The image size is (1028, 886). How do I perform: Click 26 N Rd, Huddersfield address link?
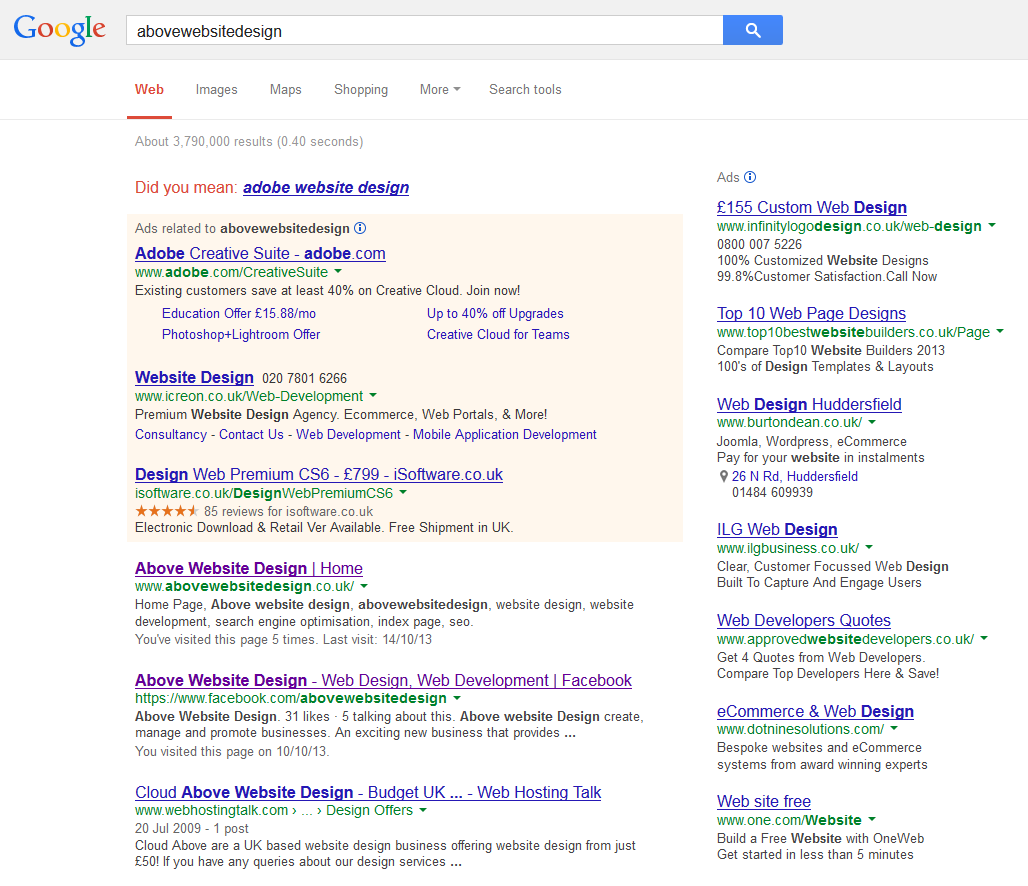tap(795, 477)
